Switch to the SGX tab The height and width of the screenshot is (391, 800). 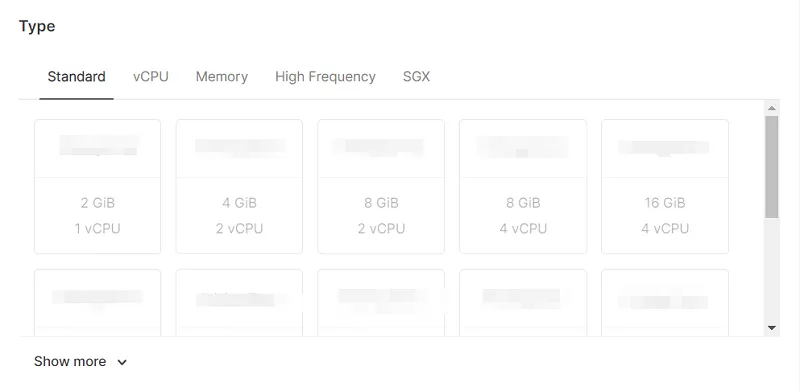pos(416,77)
